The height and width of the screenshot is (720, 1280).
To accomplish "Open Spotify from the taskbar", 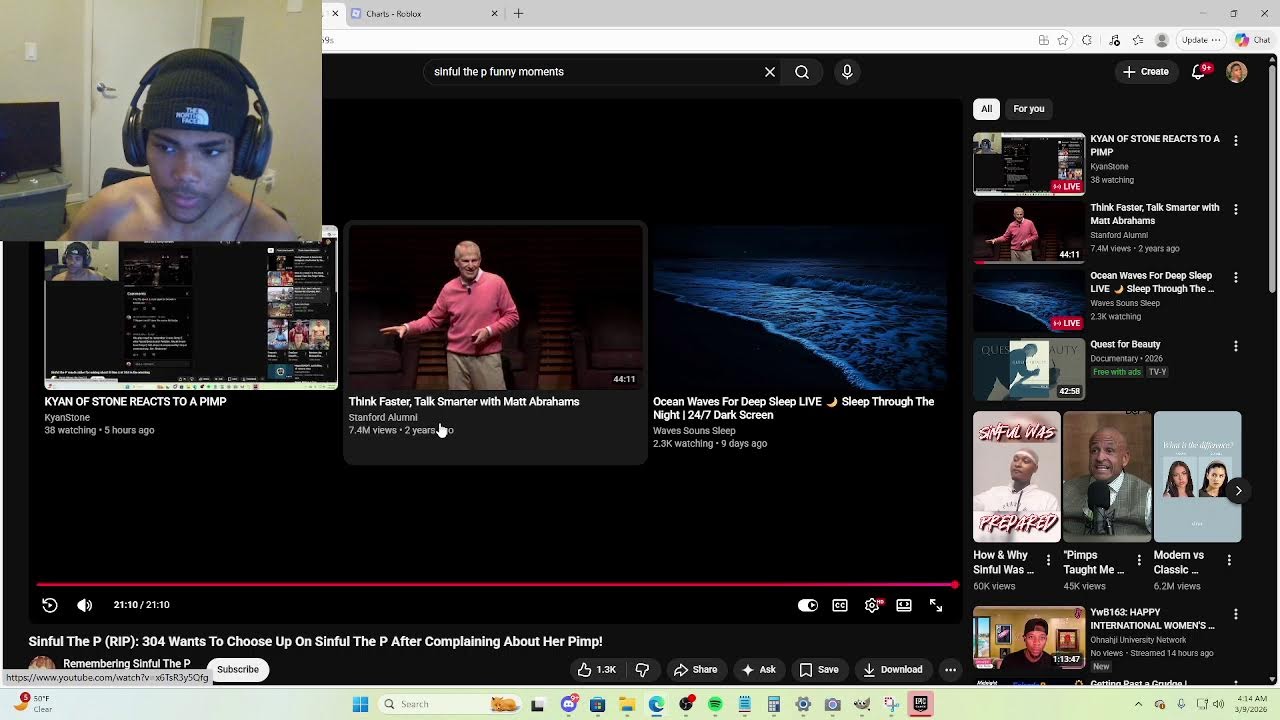I will 715,704.
